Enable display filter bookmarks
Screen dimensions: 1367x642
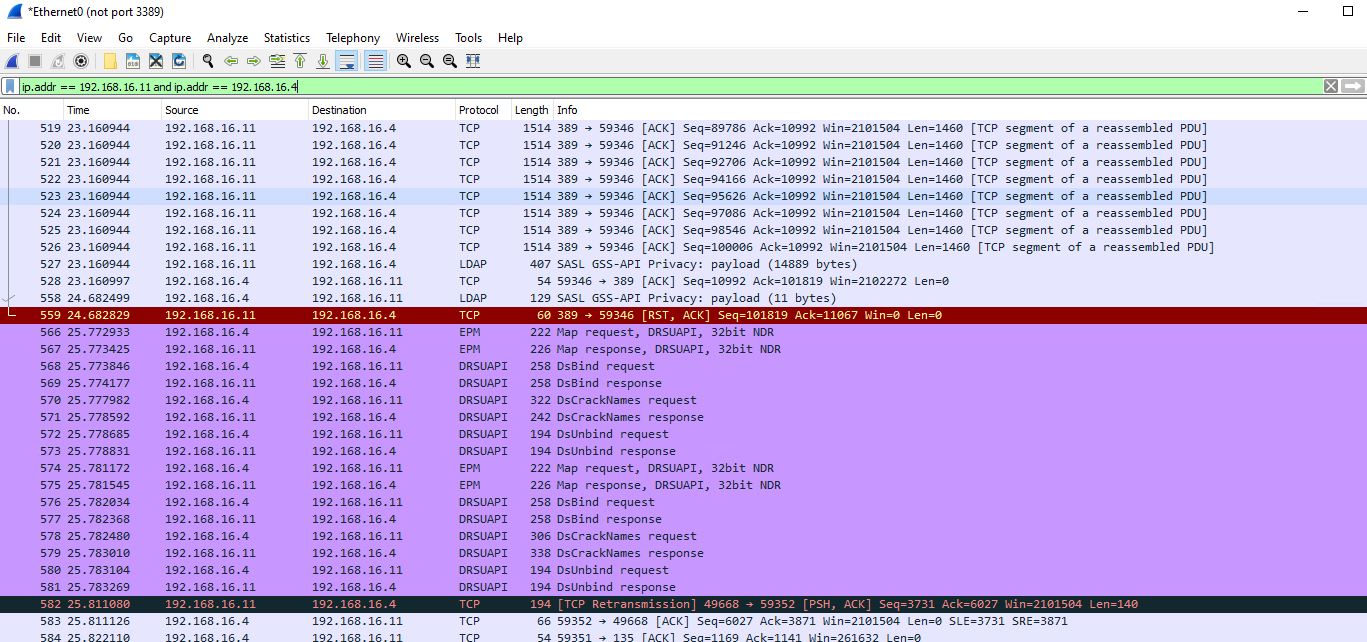coord(10,86)
